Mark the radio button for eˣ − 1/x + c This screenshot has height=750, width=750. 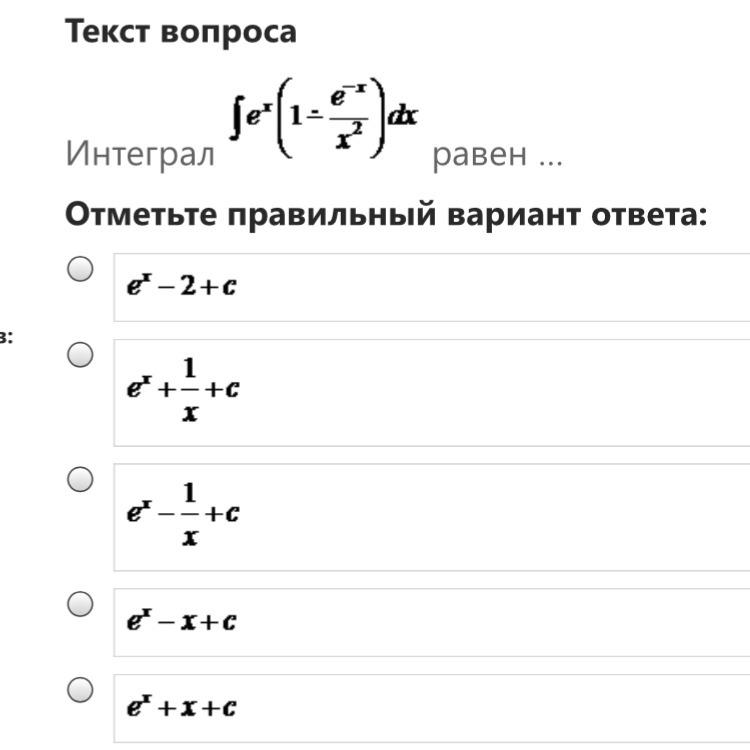click(x=80, y=479)
